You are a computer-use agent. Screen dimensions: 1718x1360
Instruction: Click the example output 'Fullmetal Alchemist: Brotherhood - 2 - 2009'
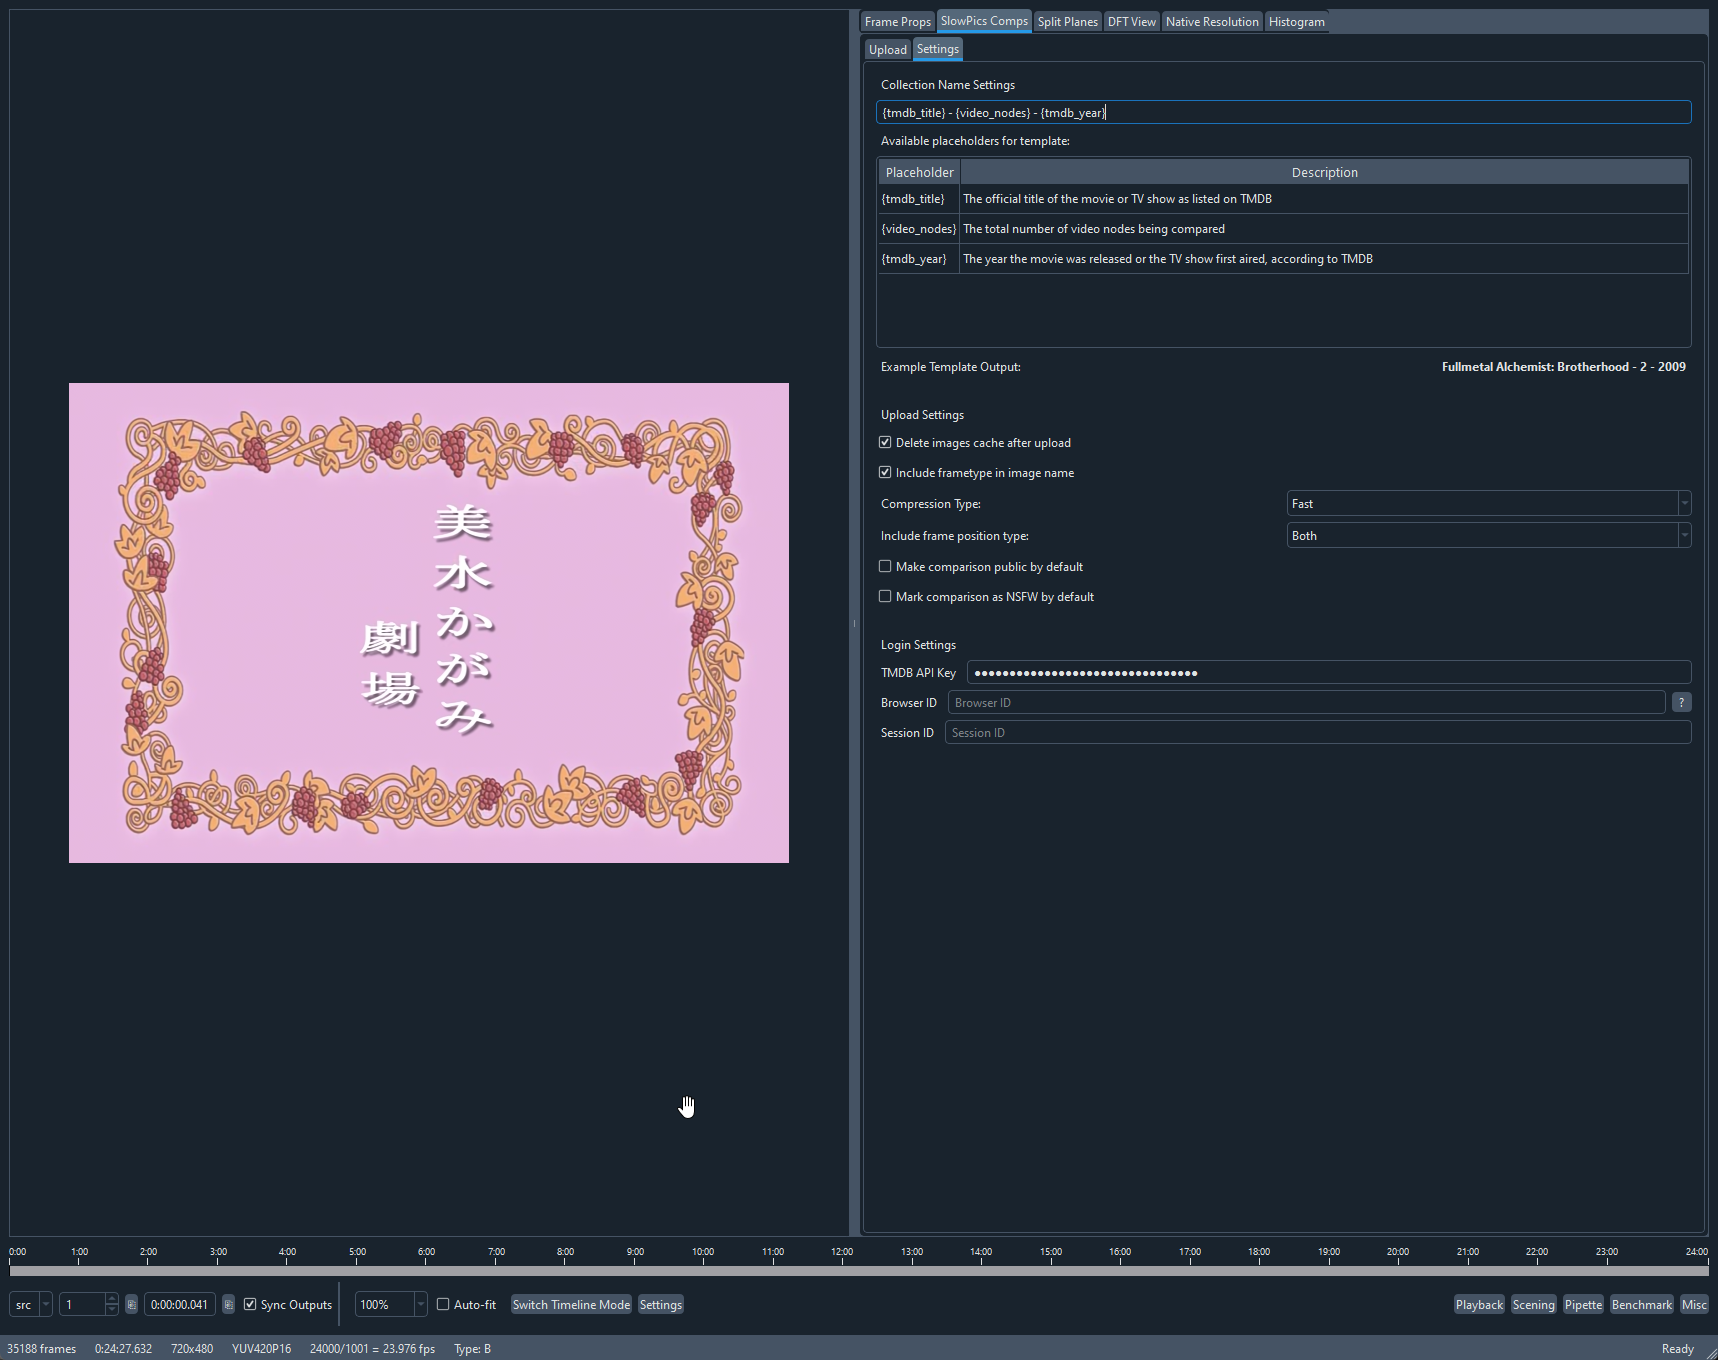pos(1563,367)
